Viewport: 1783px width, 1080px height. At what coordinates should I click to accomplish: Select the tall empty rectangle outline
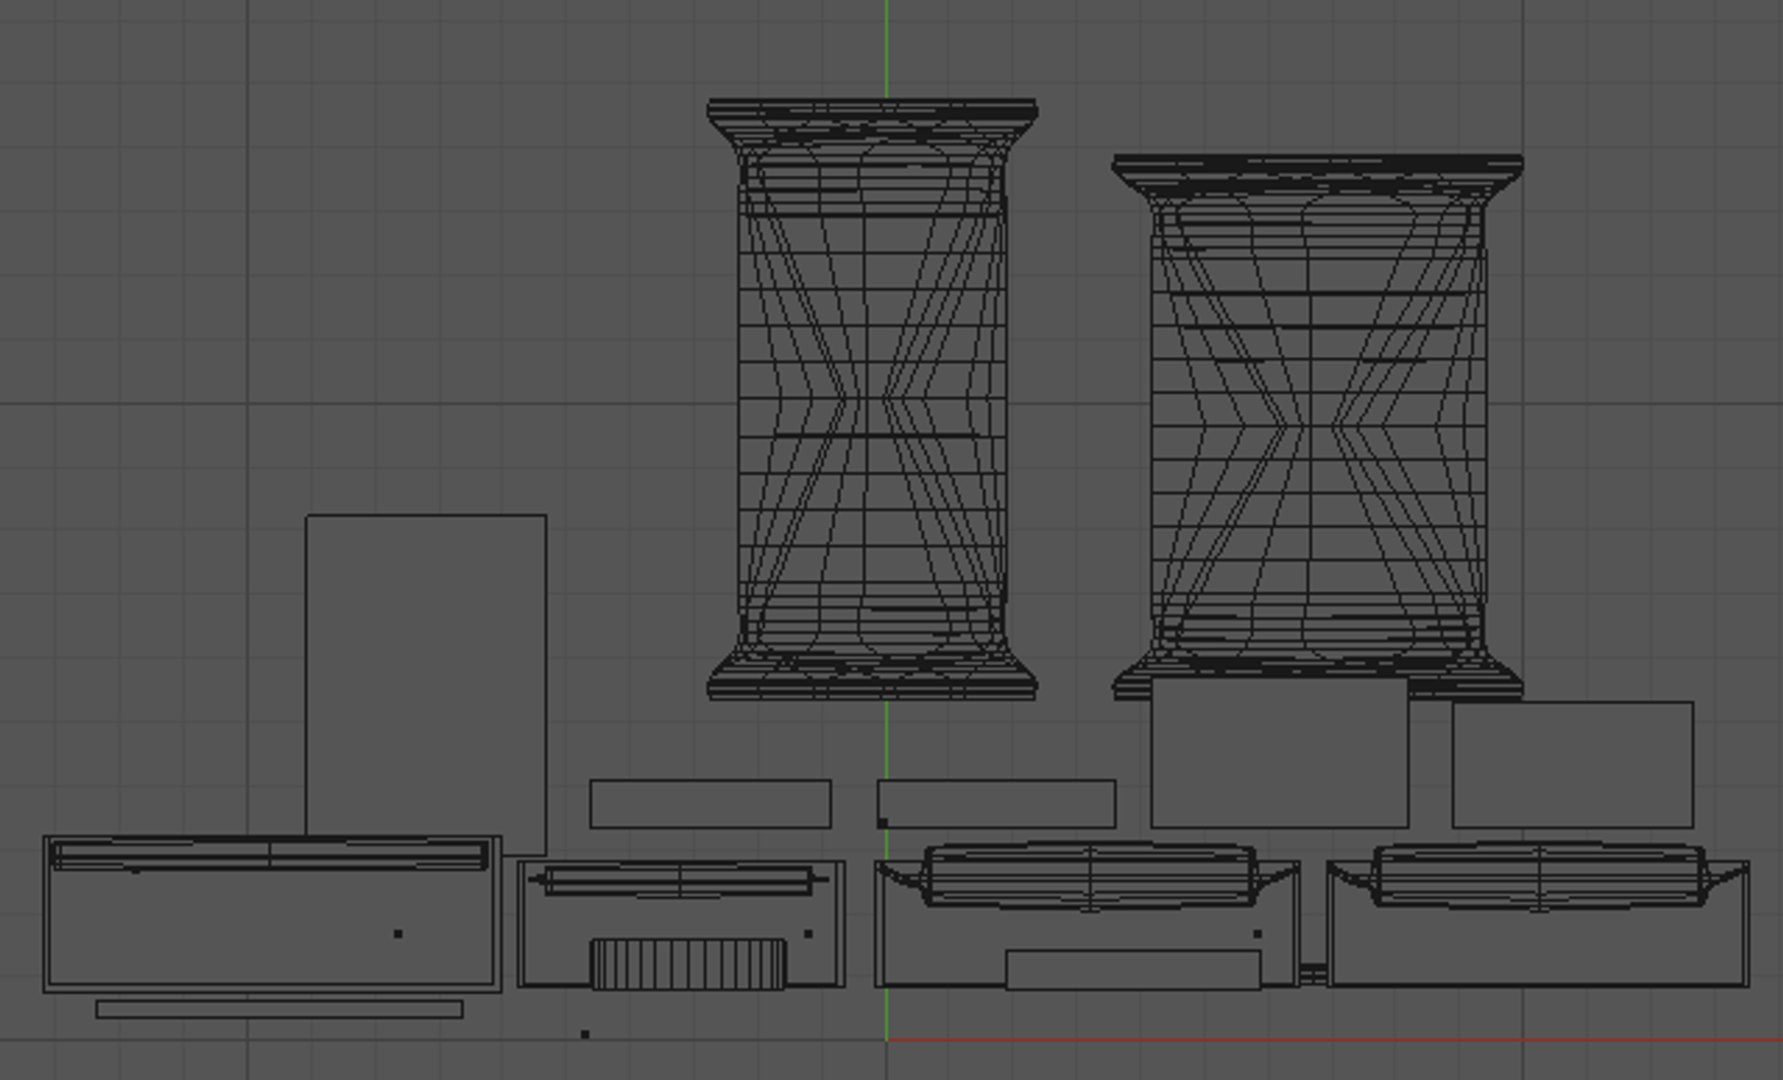tap(426, 685)
